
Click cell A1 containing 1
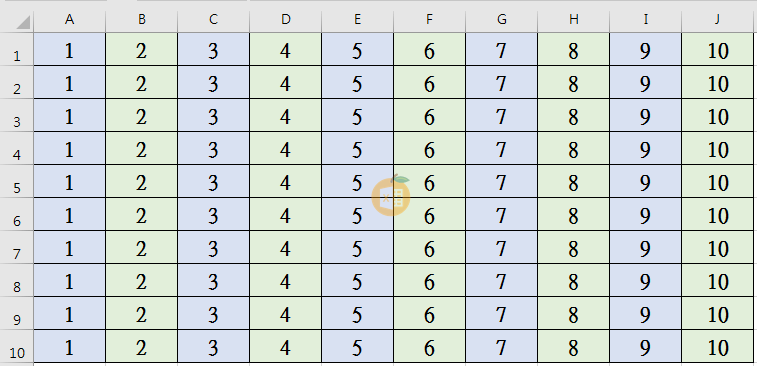70,49
